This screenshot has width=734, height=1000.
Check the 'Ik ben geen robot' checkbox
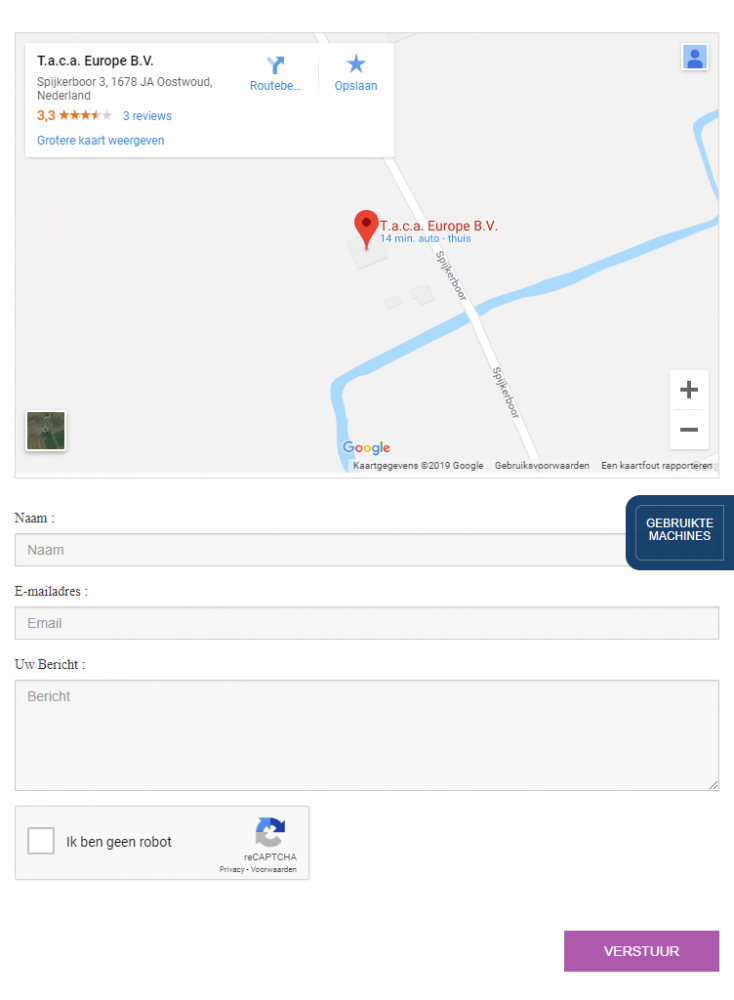coord(41,841)
